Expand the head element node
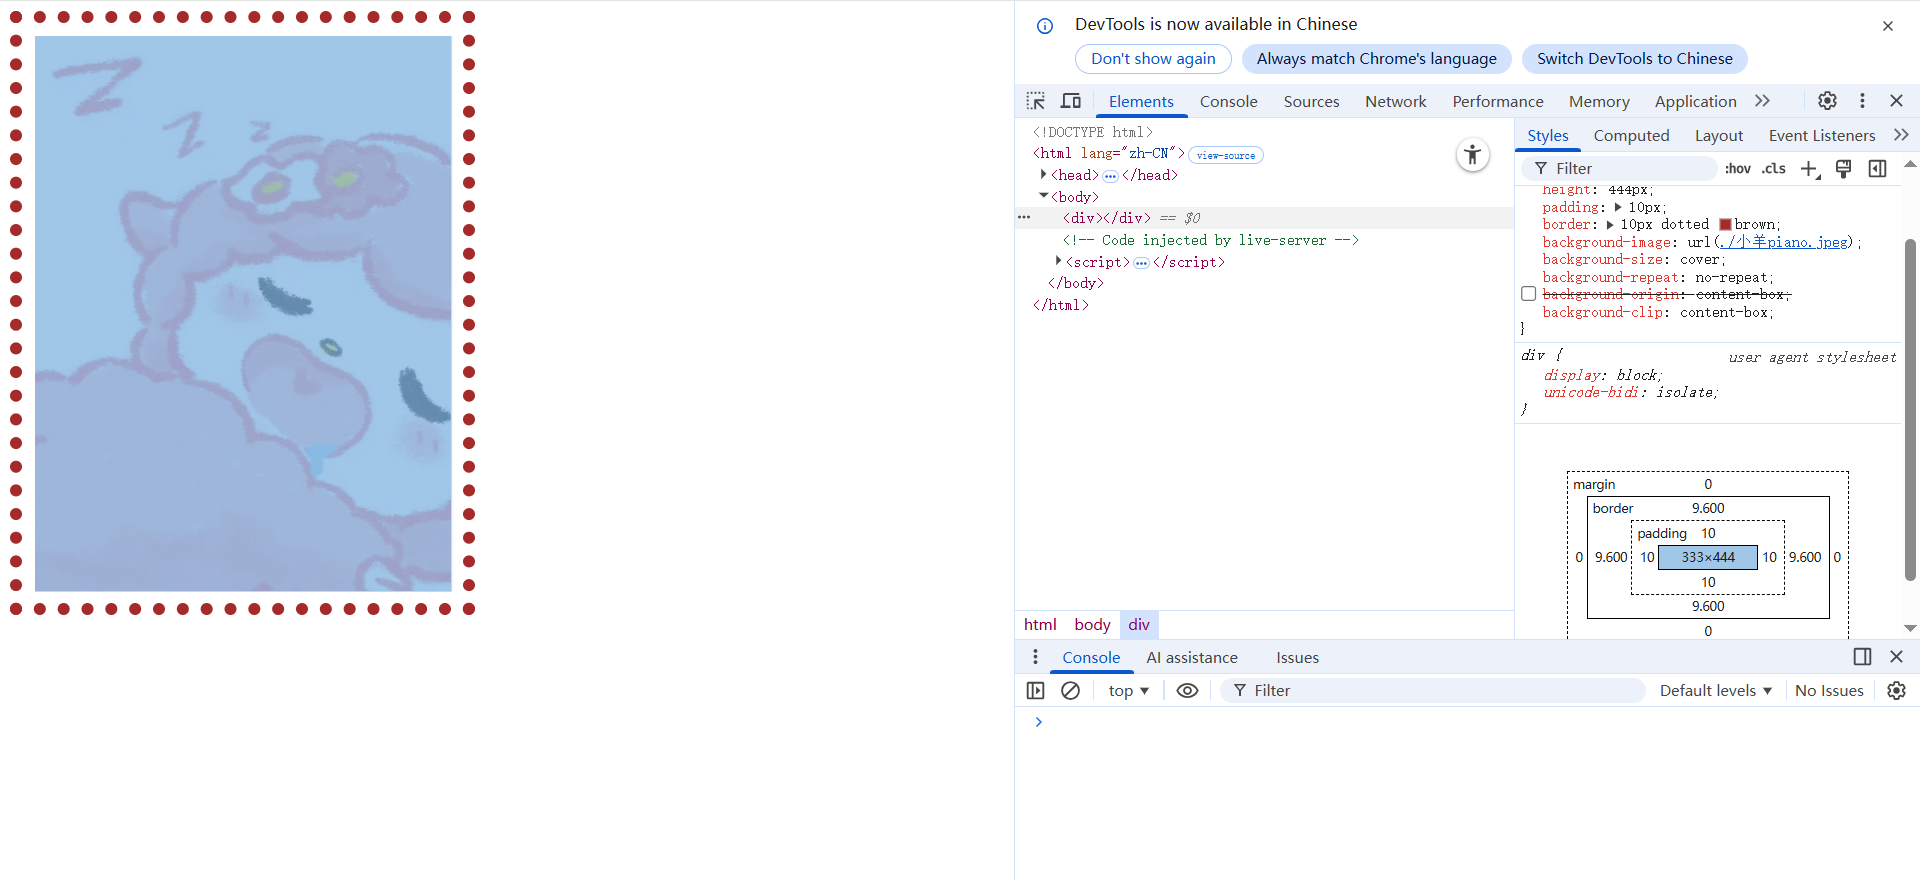1920x880 pixels. [1043, 175]
